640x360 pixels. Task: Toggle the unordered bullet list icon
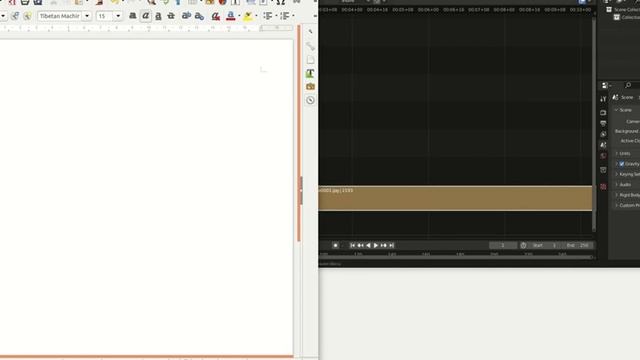point(267,16)
